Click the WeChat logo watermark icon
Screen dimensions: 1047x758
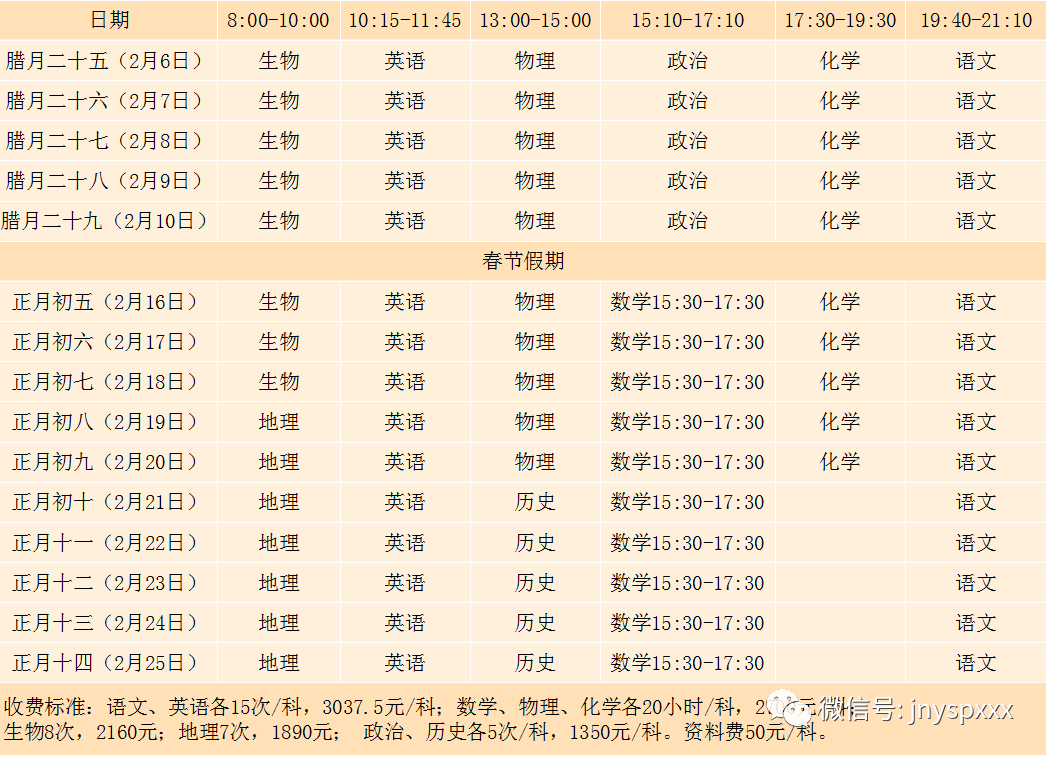796,709
